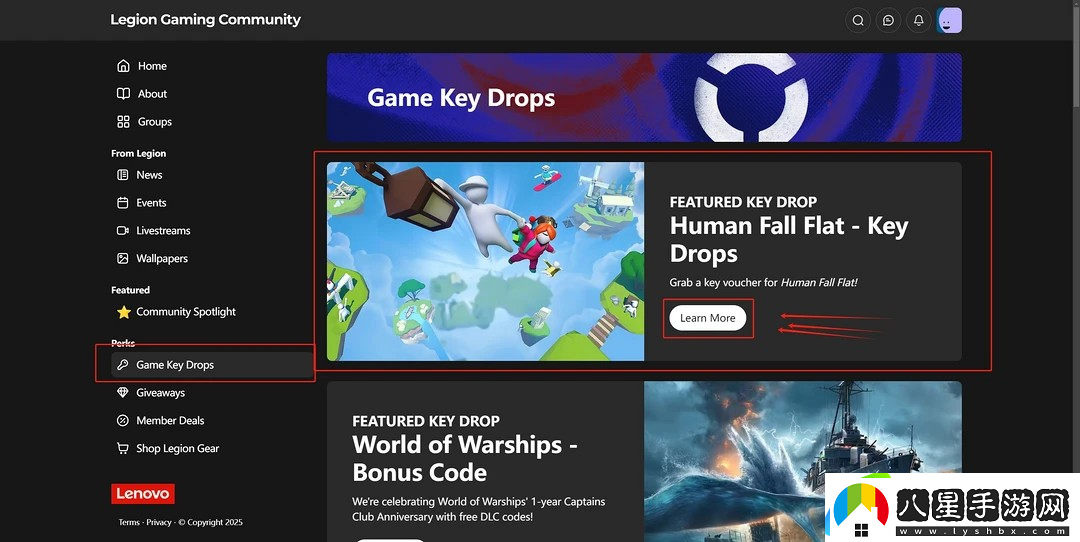Click the Human Fall Flat artwork

point(486,261)
